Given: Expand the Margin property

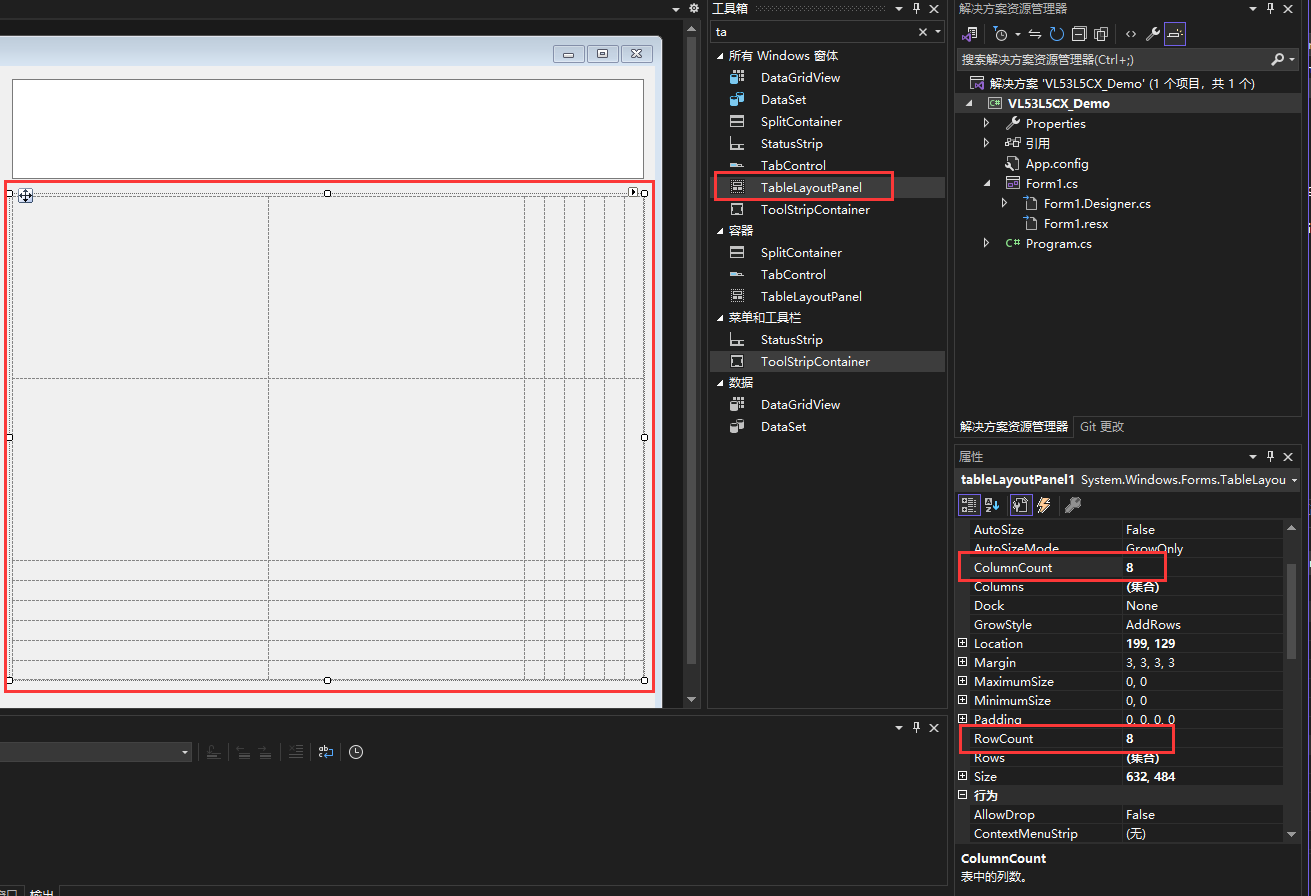Looking at the screenshot, I should pyautogui.click(x=963, y=663).
